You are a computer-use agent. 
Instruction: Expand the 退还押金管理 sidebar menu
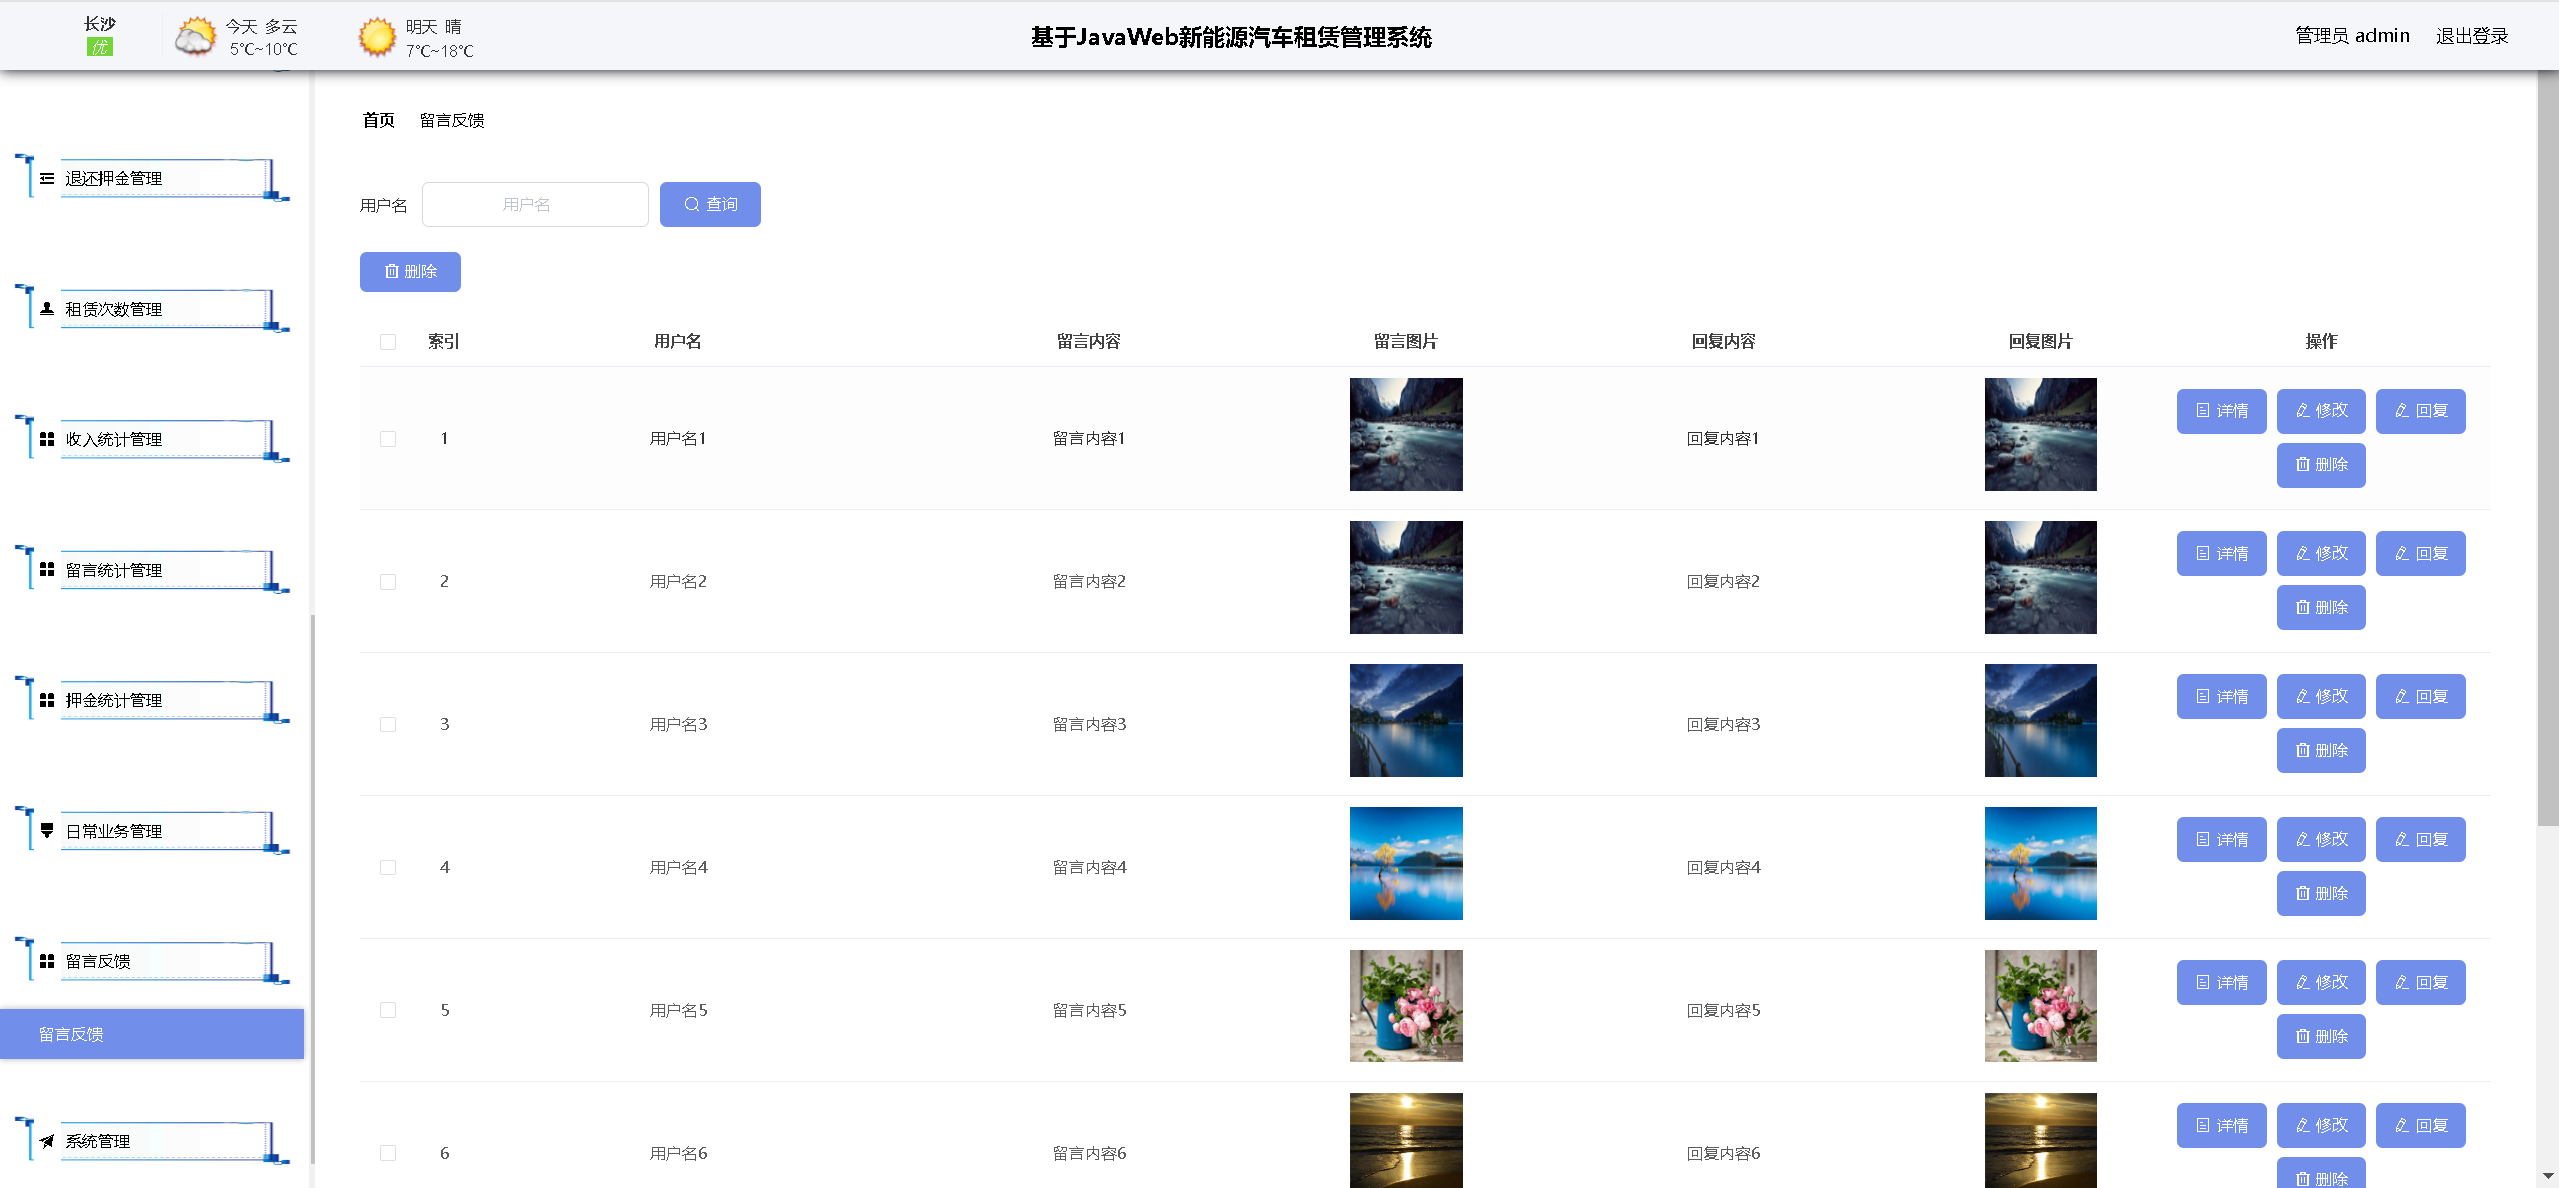[x=152, y=179]
